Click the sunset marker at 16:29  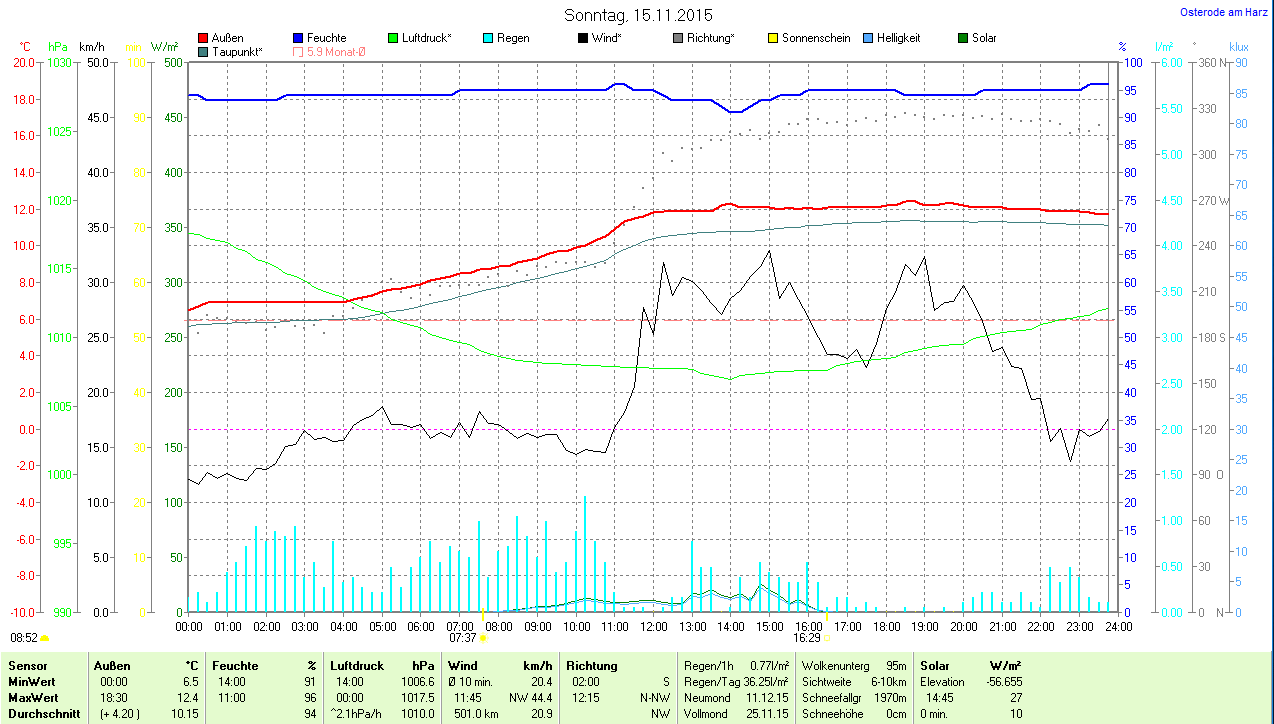pyautogui.click(x=825, y=637)
